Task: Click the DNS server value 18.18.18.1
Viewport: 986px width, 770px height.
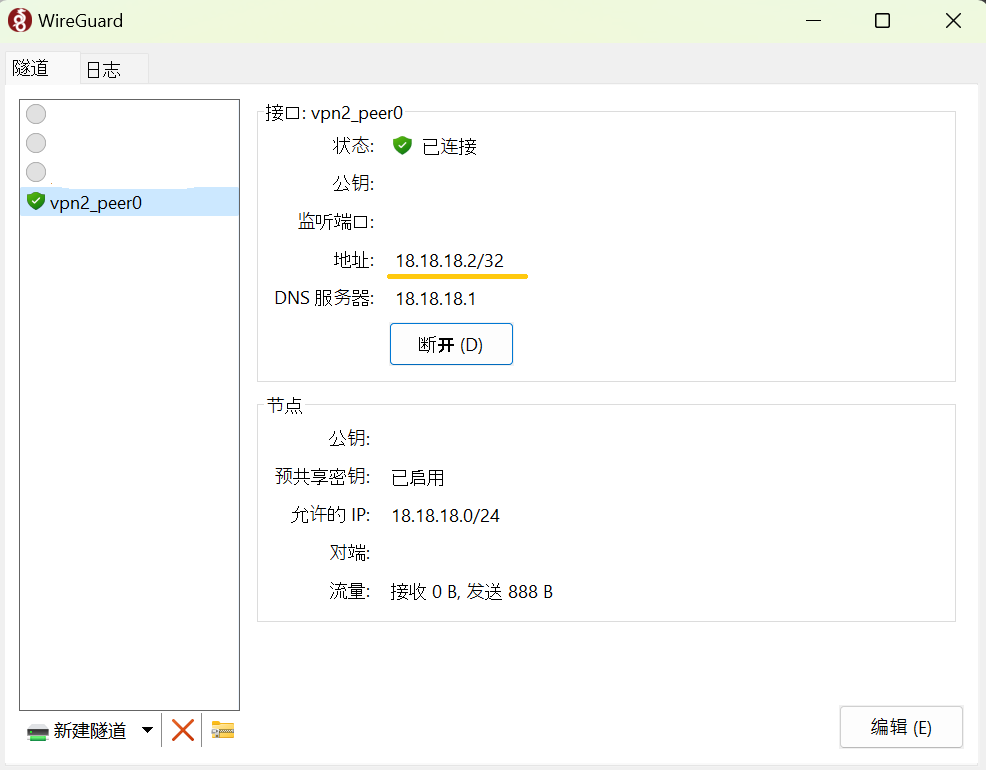Action: 436,299
